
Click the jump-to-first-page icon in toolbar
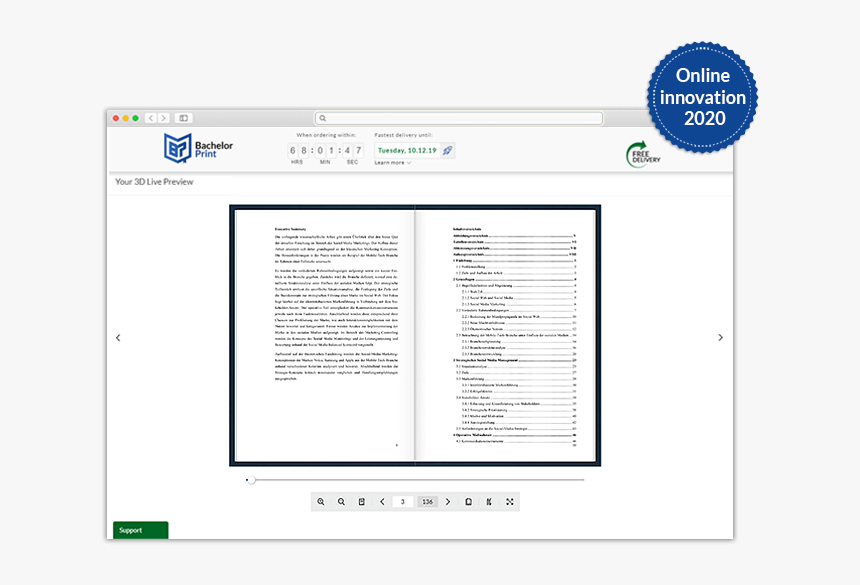(x=489, y=502)
